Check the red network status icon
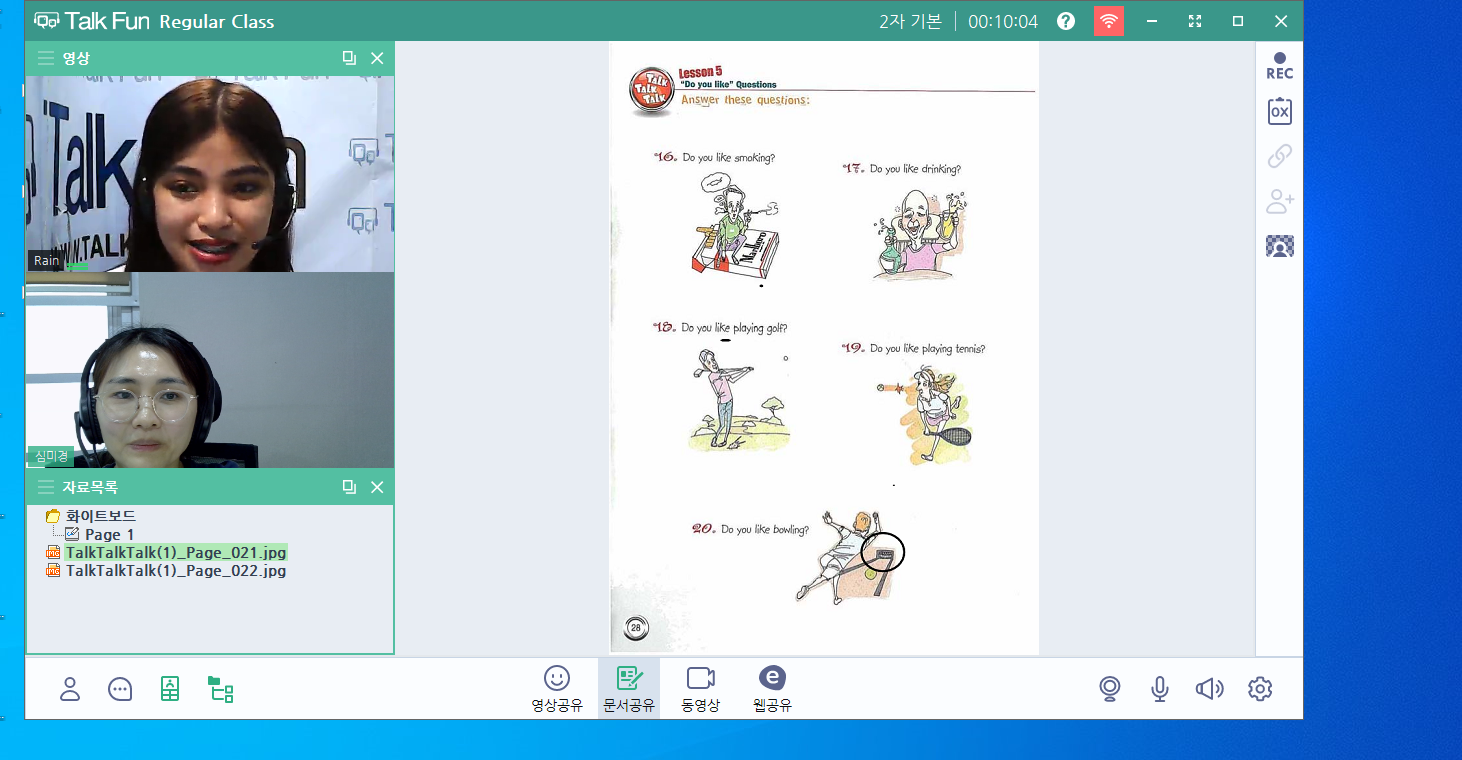The image size is (1462, 760). pyautogui.click(x=1108, y=21)
